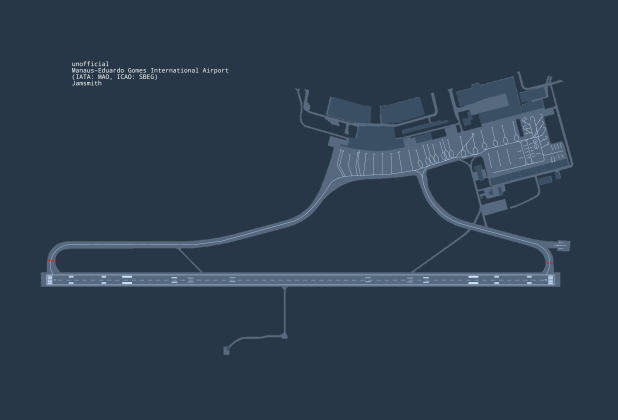Click the red hold line at east runway end
Screen dimensions: 618x420
pos(549,263)
